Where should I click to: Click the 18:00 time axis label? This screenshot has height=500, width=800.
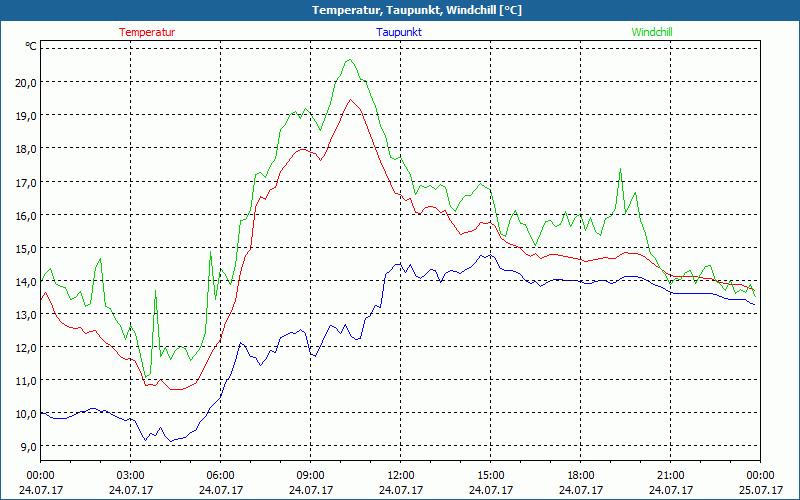pos(581,476)
